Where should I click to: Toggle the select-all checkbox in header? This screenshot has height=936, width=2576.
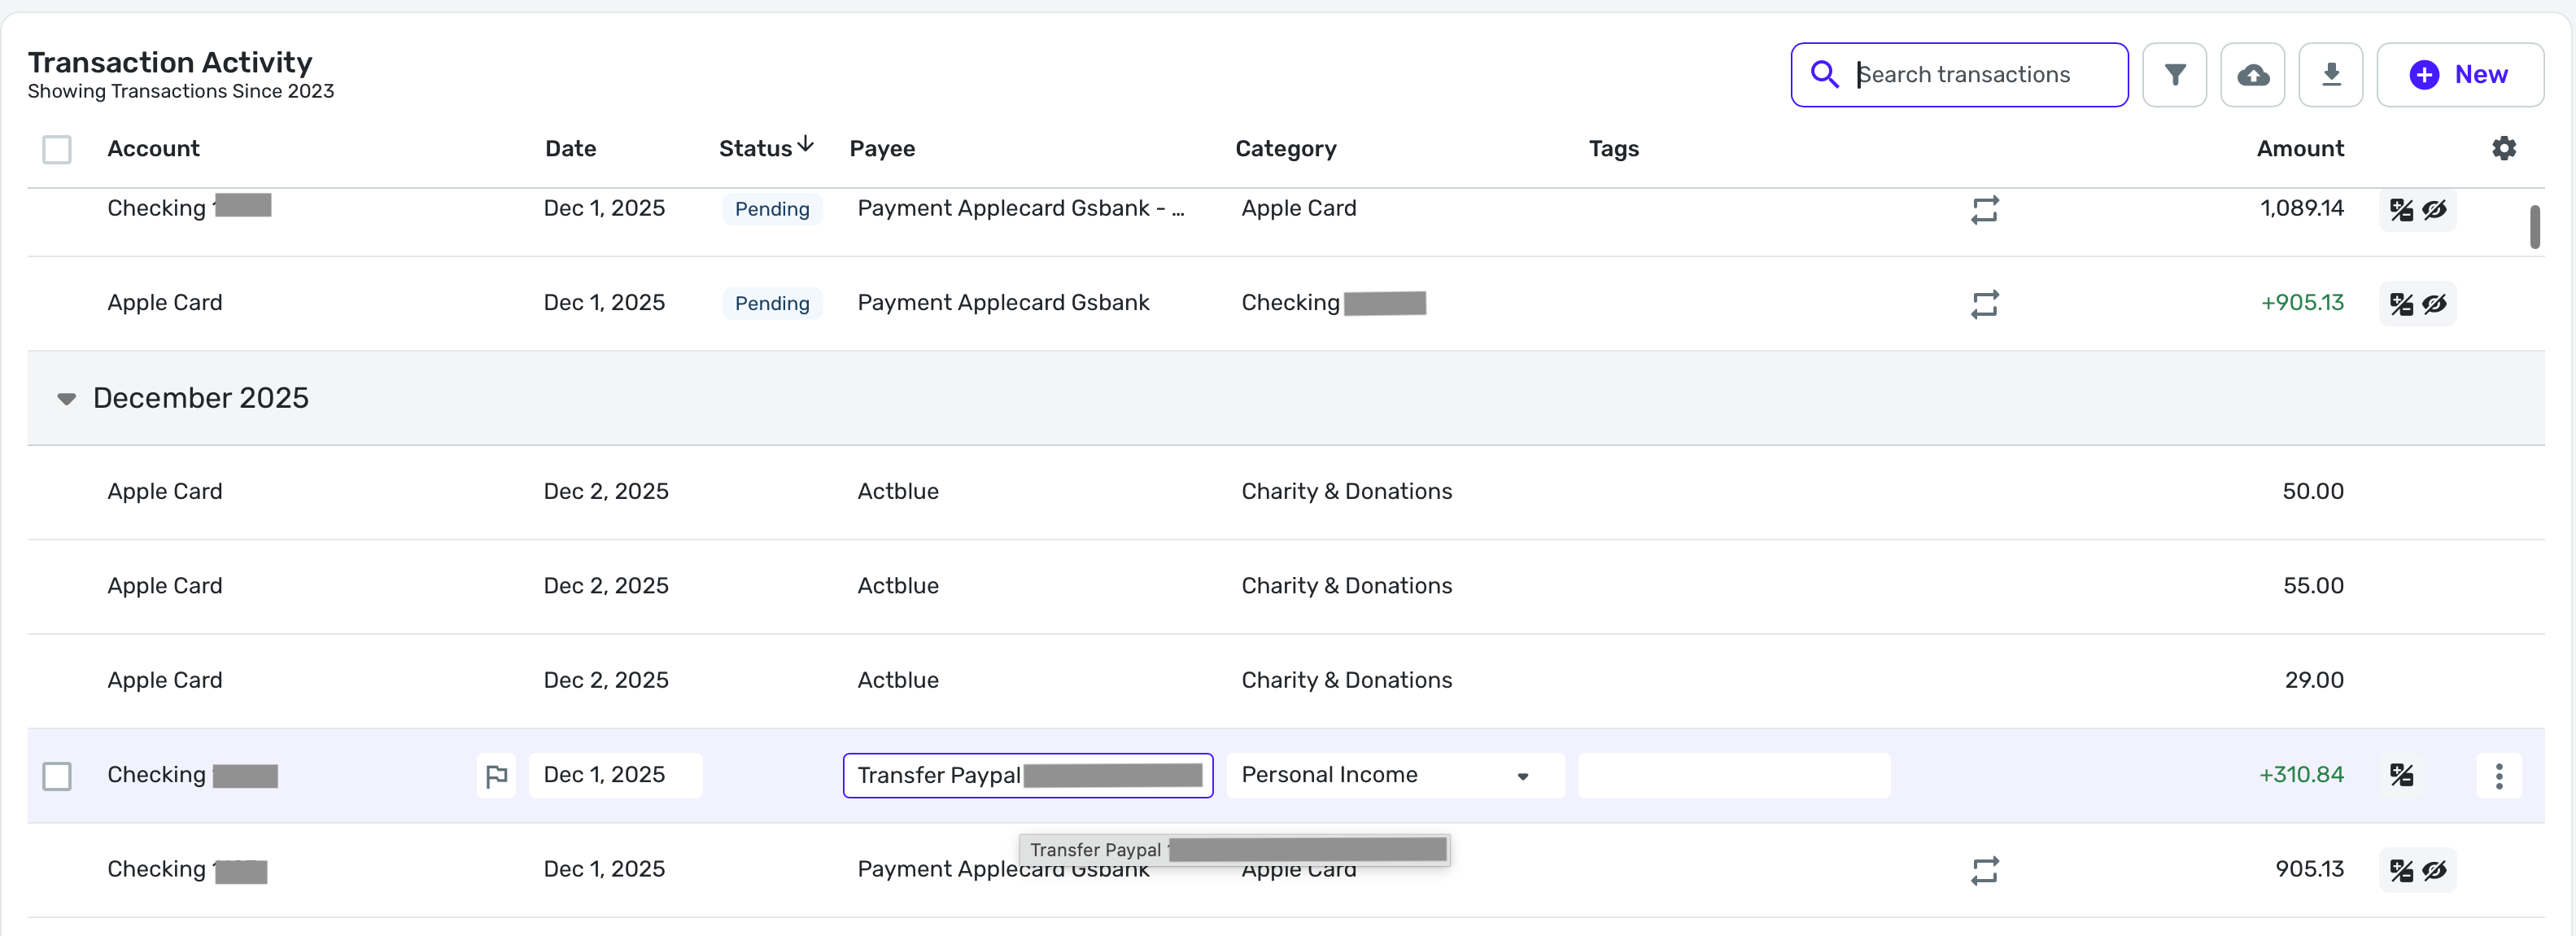pyautogui.click(x=57, y=150)
